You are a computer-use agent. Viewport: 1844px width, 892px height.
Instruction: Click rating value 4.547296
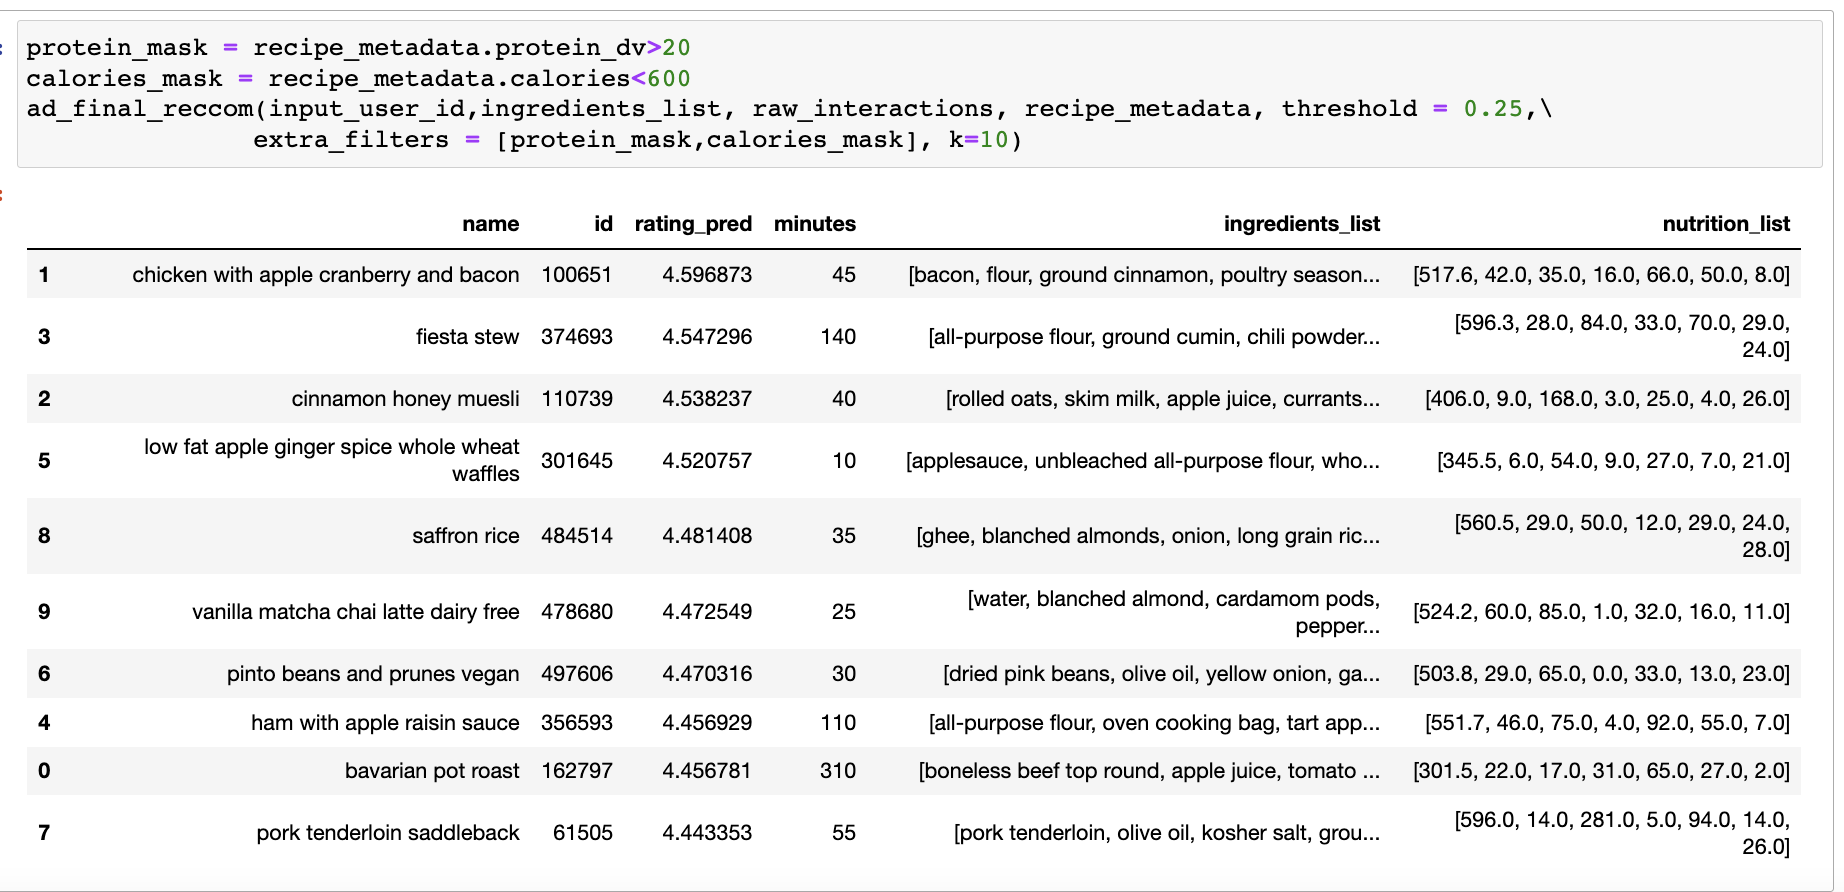(x=707, y=337)
